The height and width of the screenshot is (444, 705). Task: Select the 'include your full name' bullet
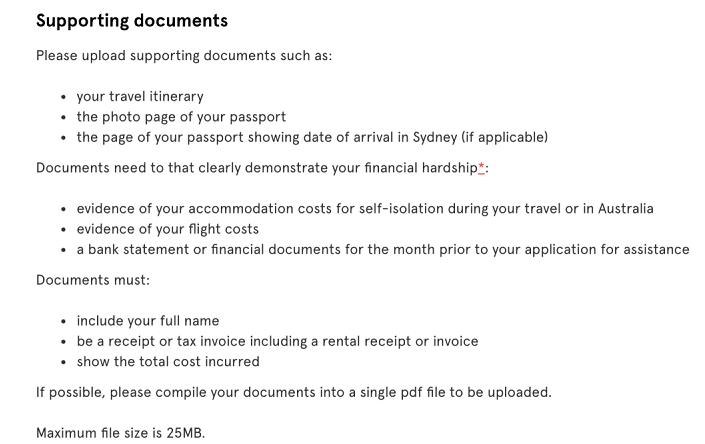[148, 321]
